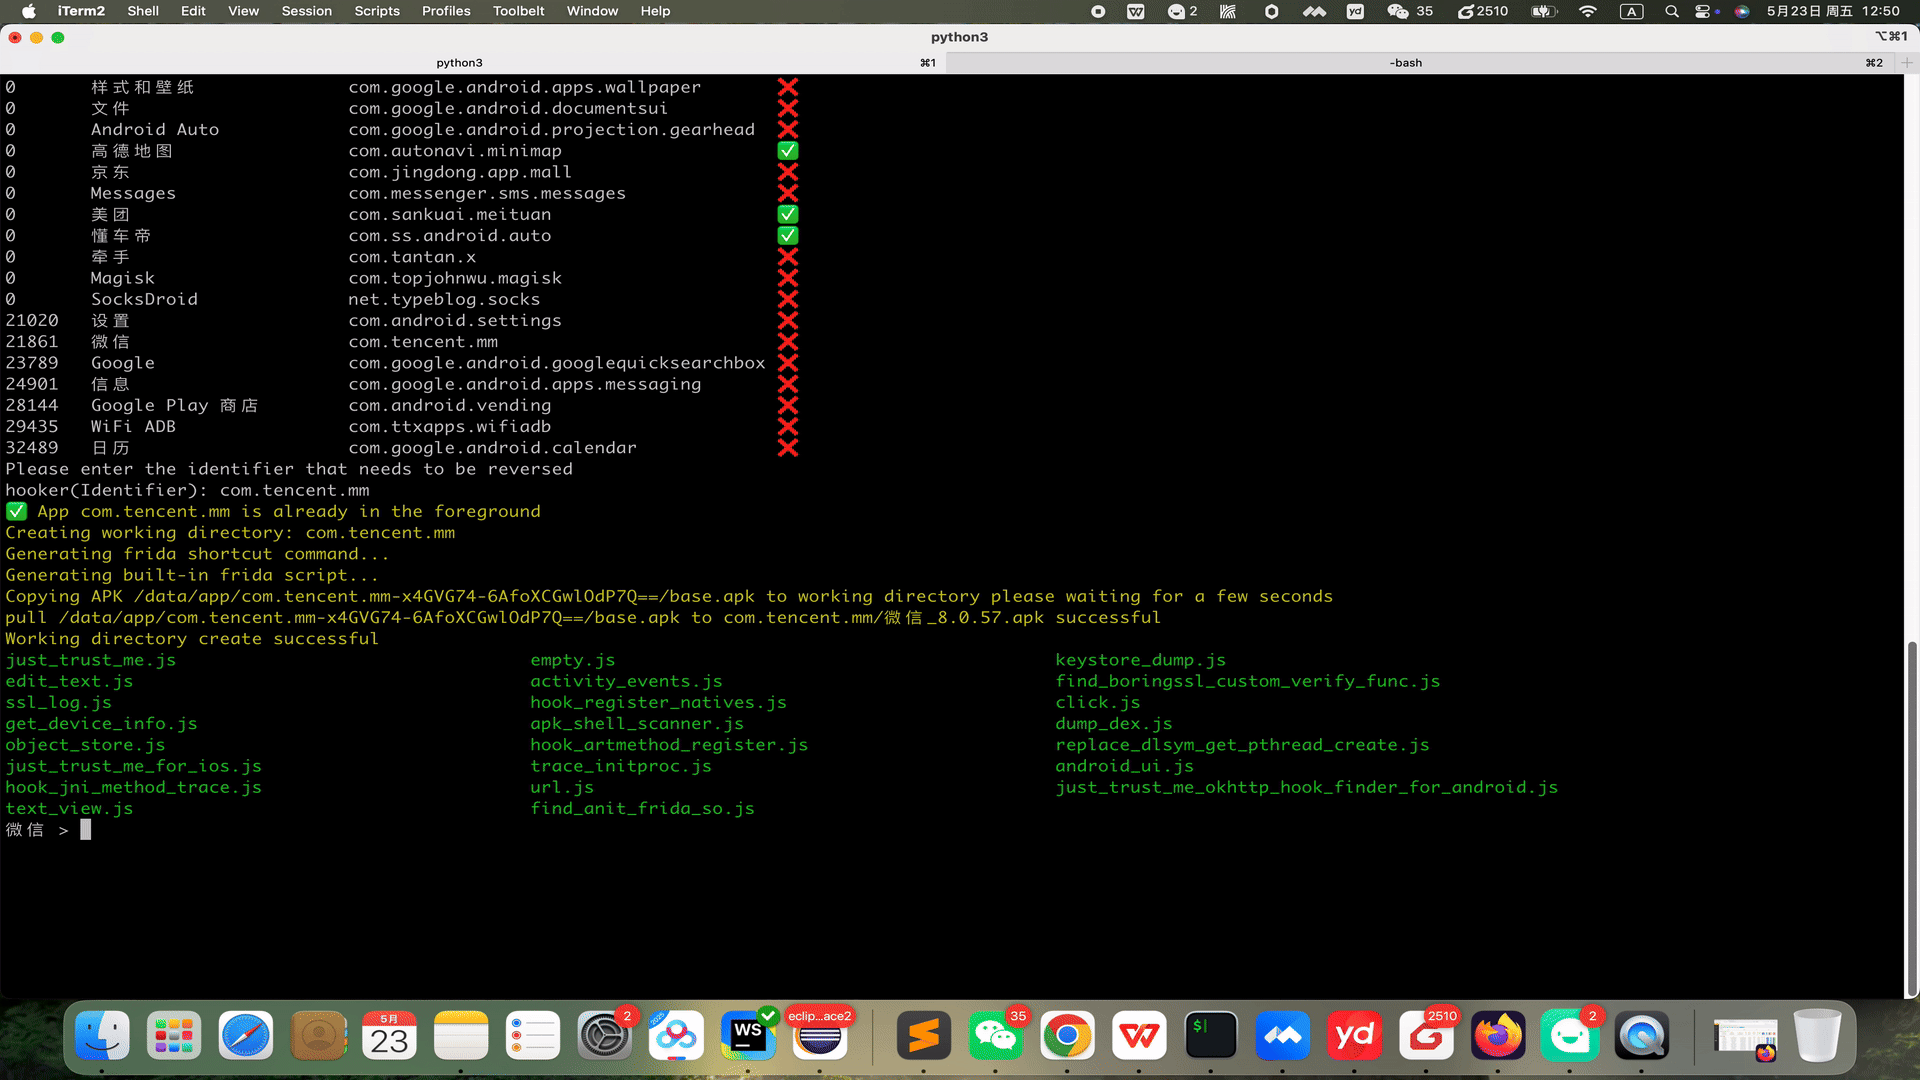Image resolution: width=1920 pixels, height=1080 pixels.
Task: Select the python3 tab
Action: click(459, 62)
